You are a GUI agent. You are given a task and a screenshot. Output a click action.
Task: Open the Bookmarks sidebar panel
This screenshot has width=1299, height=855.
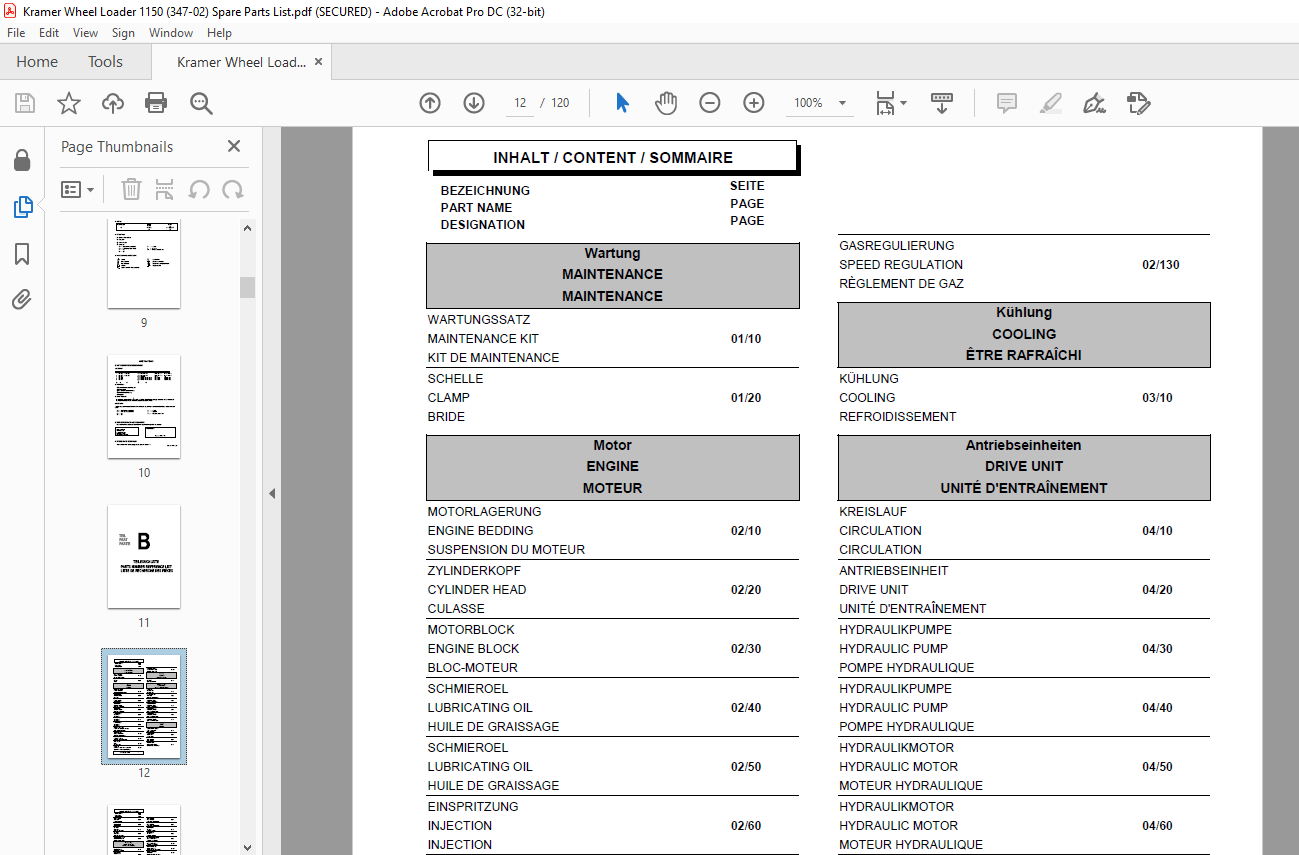tap(22, 254)
